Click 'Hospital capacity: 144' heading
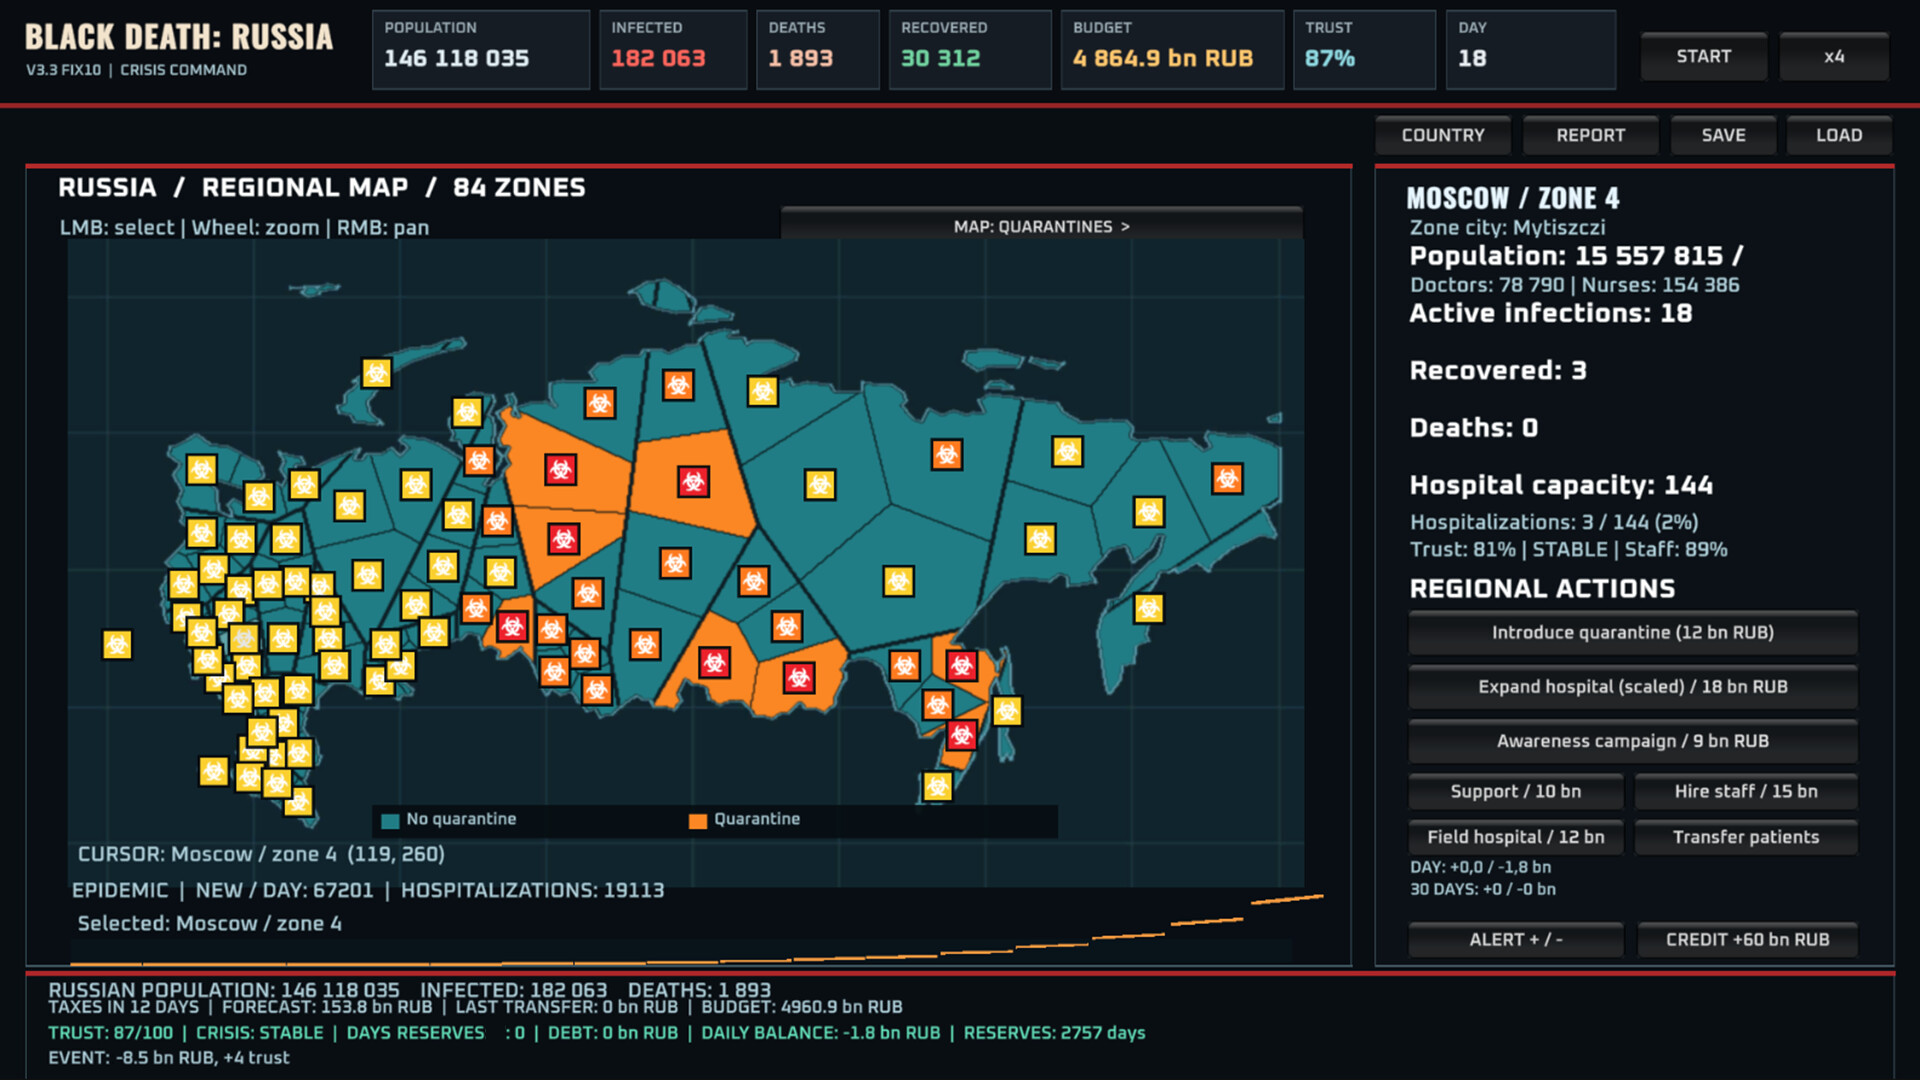This screenshot has width=1920, height=1080. pyautogui.click(x=1561, y=485)
